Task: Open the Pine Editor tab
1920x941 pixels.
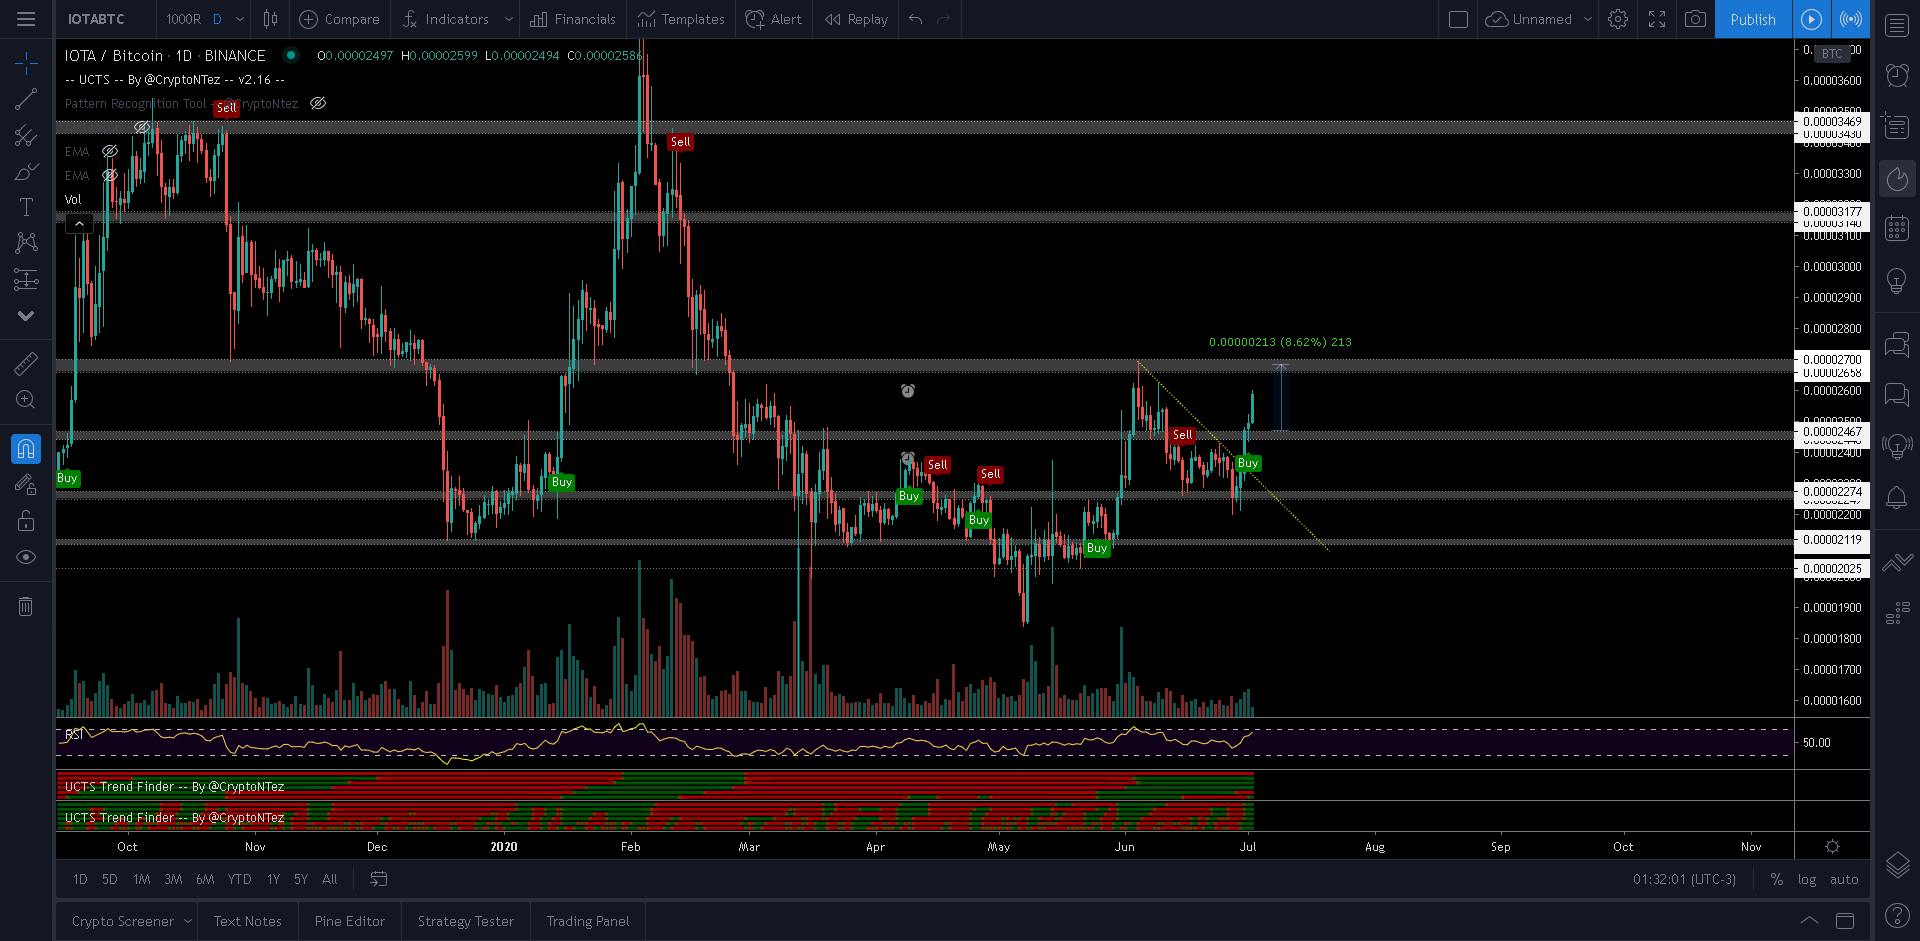Action: click(349, 920)
